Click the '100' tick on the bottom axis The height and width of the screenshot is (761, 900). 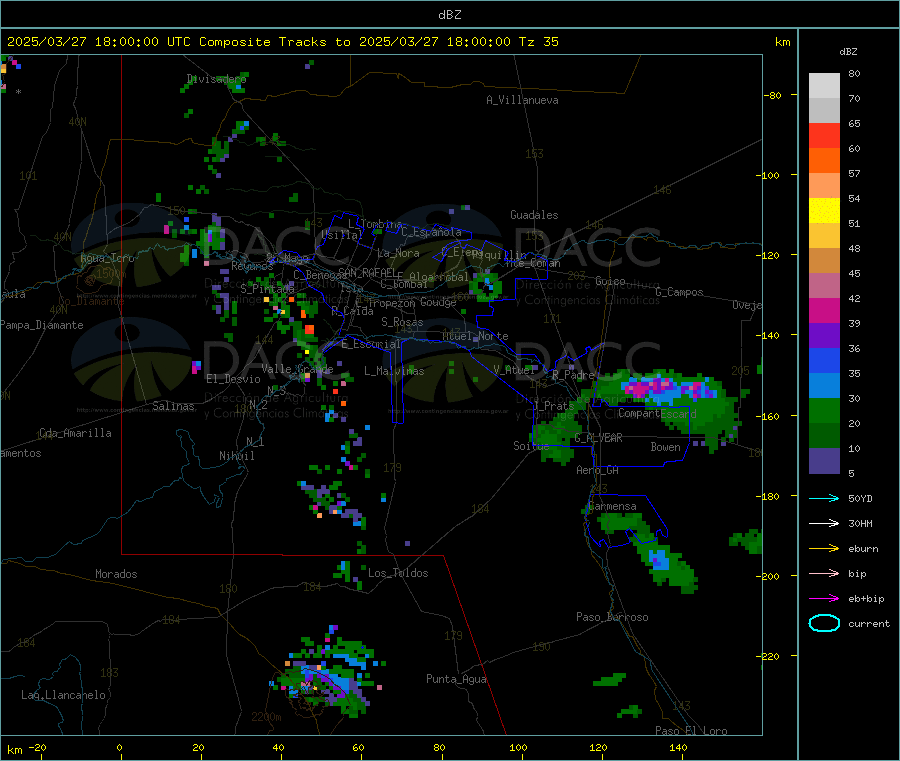pos(518,747)
